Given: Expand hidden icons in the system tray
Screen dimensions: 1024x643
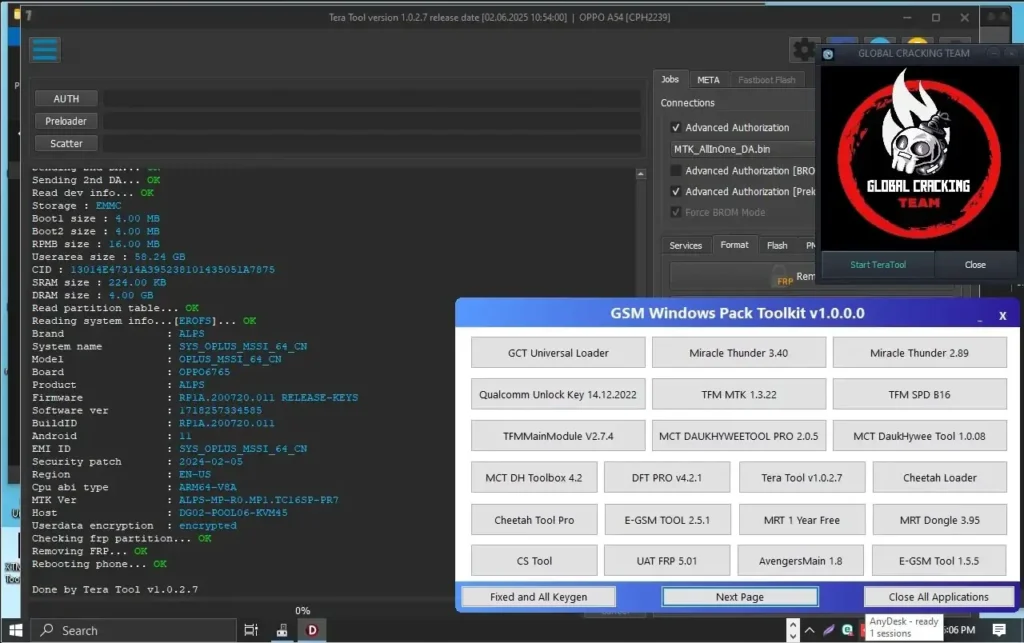Looking at the screenshot, I should 810,630.
